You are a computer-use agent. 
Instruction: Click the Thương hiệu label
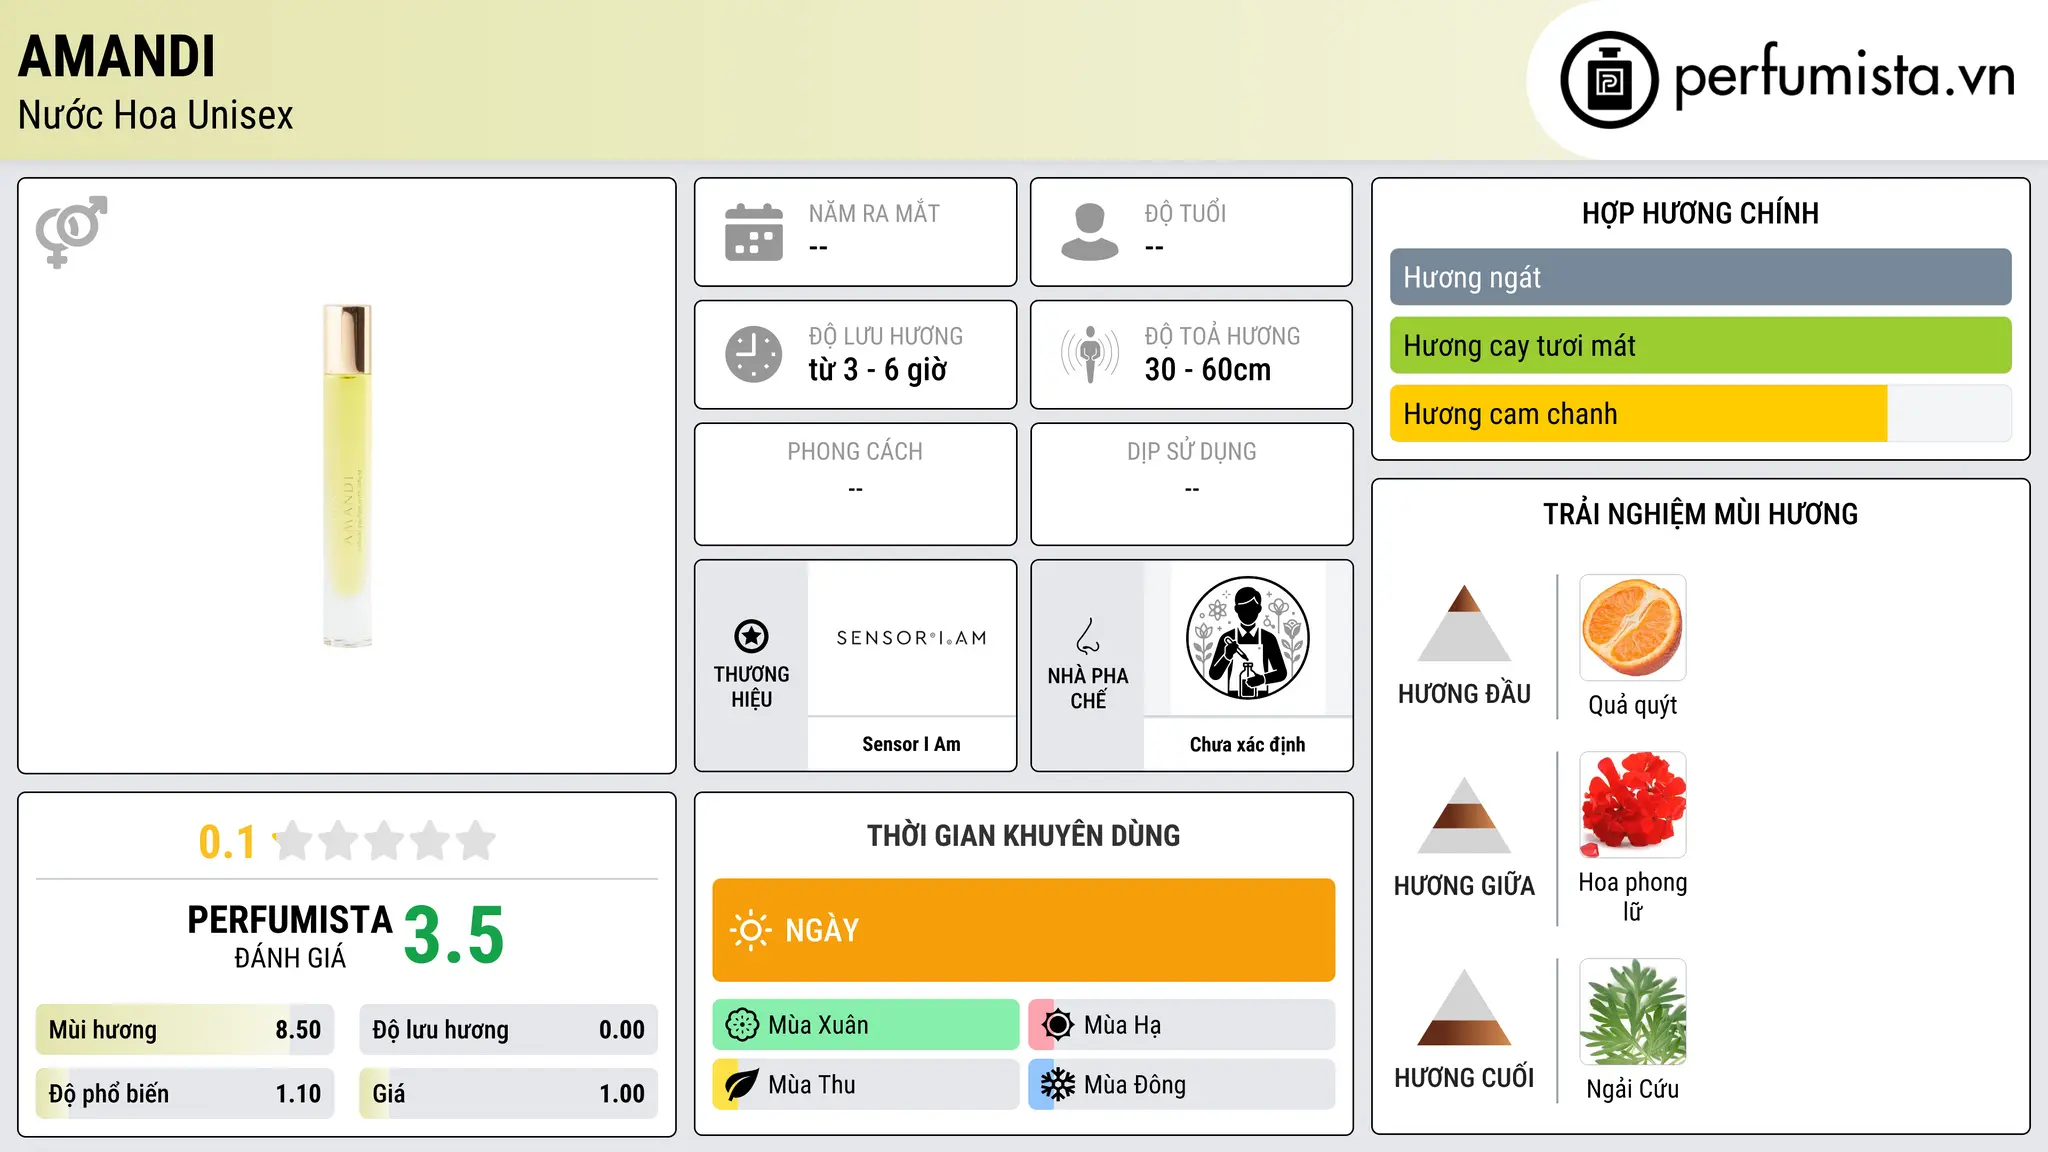point(752,687)
